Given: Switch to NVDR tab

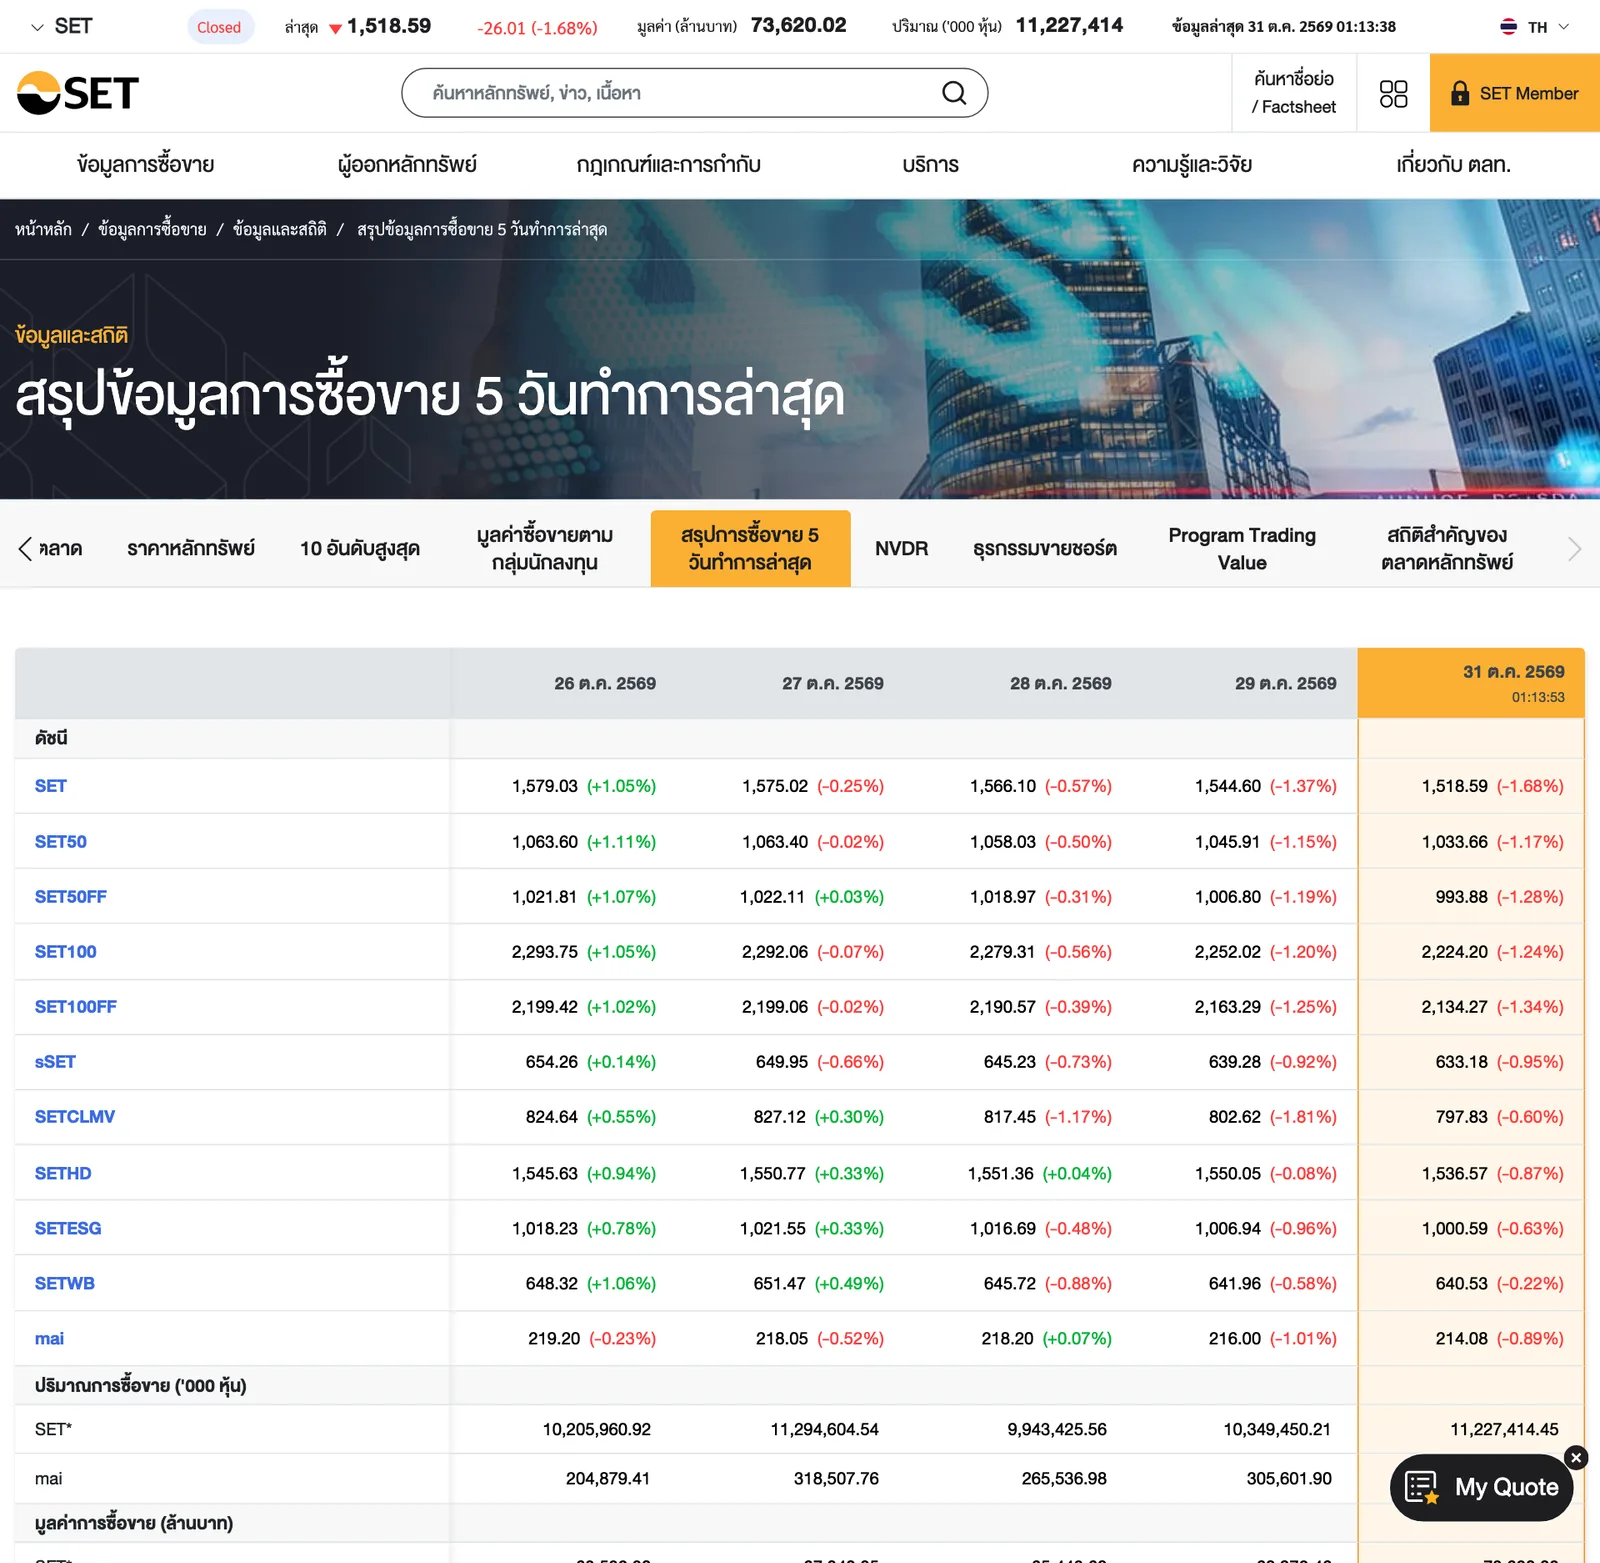Looking at the screenshot, I should tap(901, 548).
